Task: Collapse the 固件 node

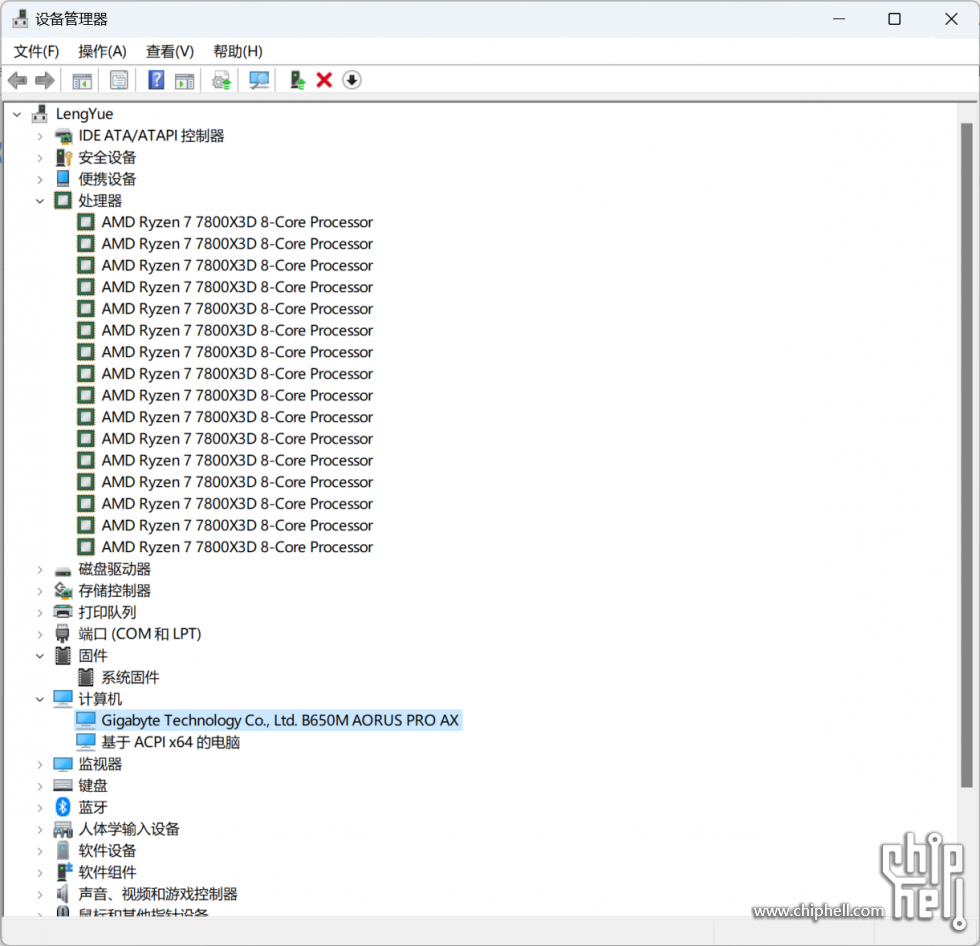Action: click(40, 656)
